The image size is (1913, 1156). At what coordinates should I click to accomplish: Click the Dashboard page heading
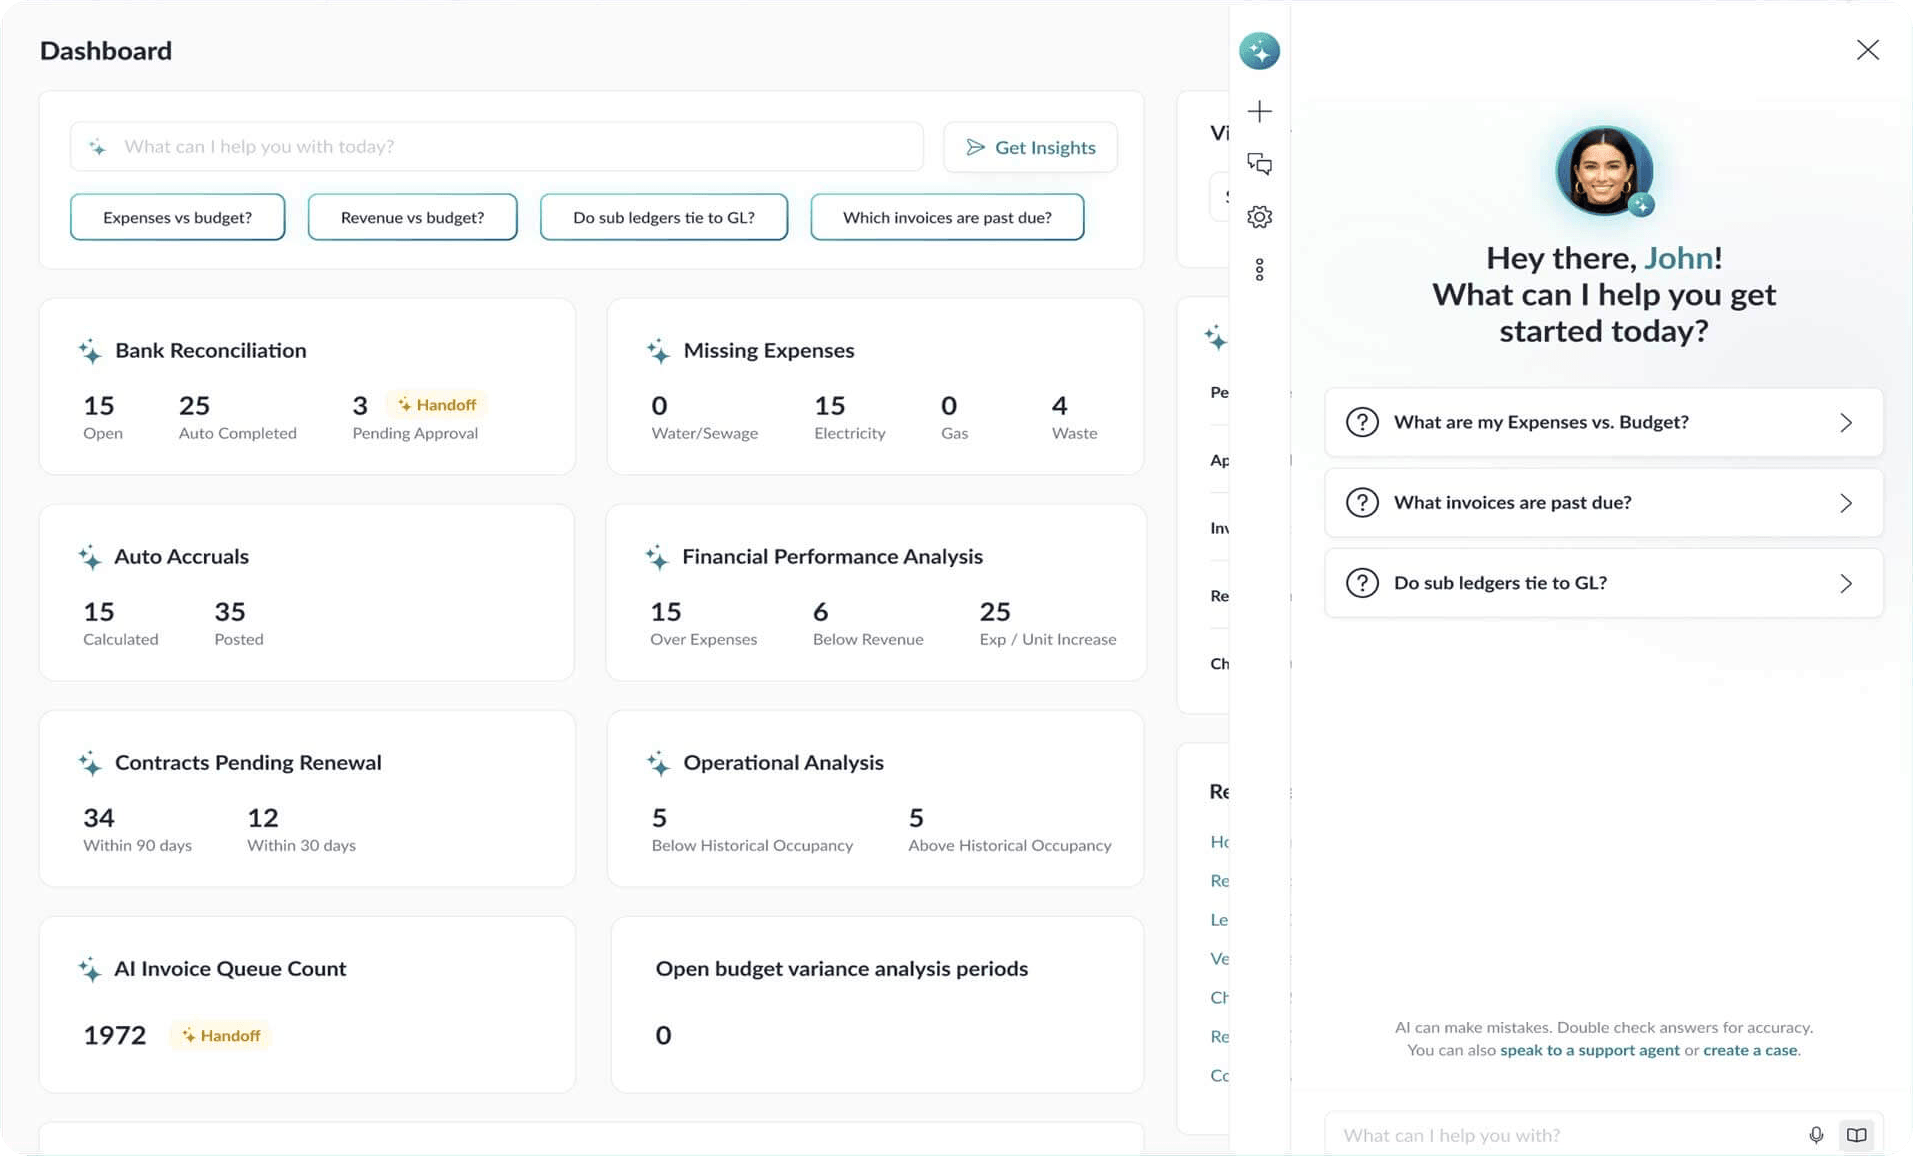pyautogui.click(x=106, y=51)
